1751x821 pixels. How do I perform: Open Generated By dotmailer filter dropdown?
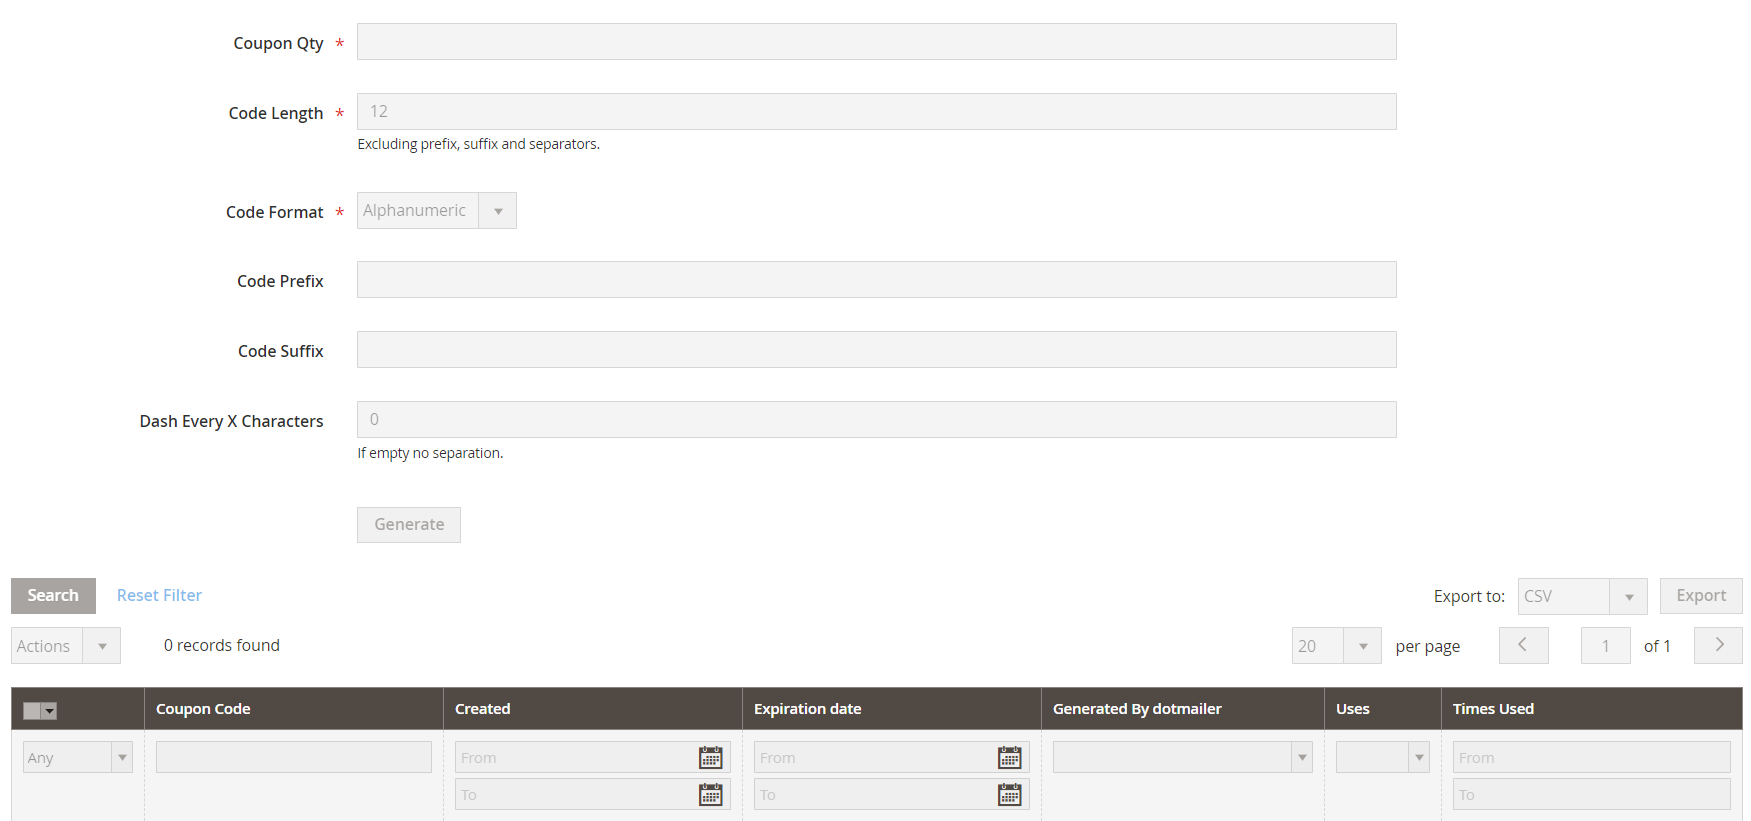[1182, 757]
